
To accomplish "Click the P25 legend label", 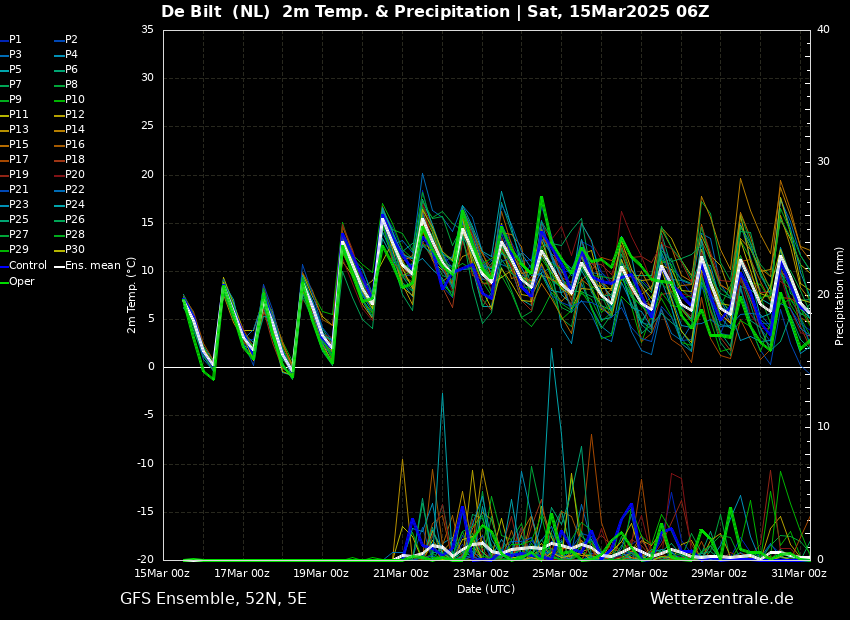I will pyautogui.click(x=18, y=220).
